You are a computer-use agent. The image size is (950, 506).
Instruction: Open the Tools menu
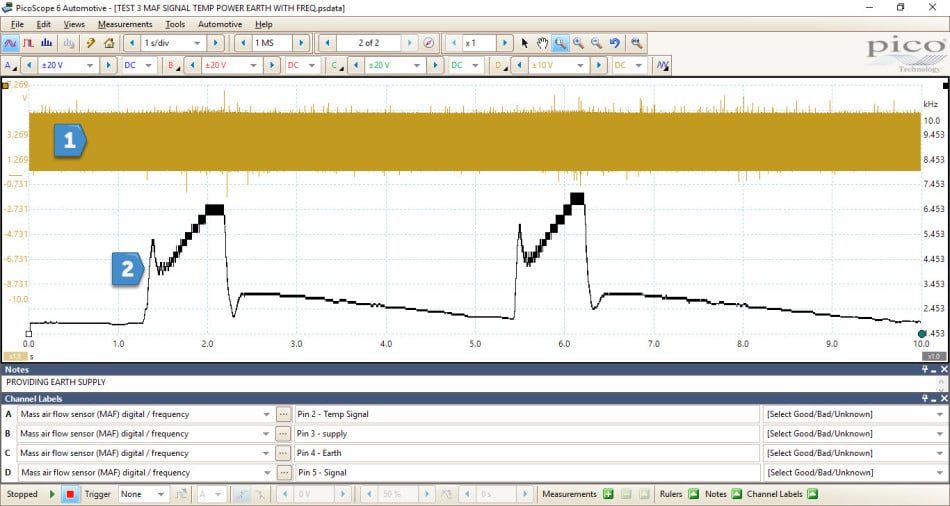coord(175,24)
